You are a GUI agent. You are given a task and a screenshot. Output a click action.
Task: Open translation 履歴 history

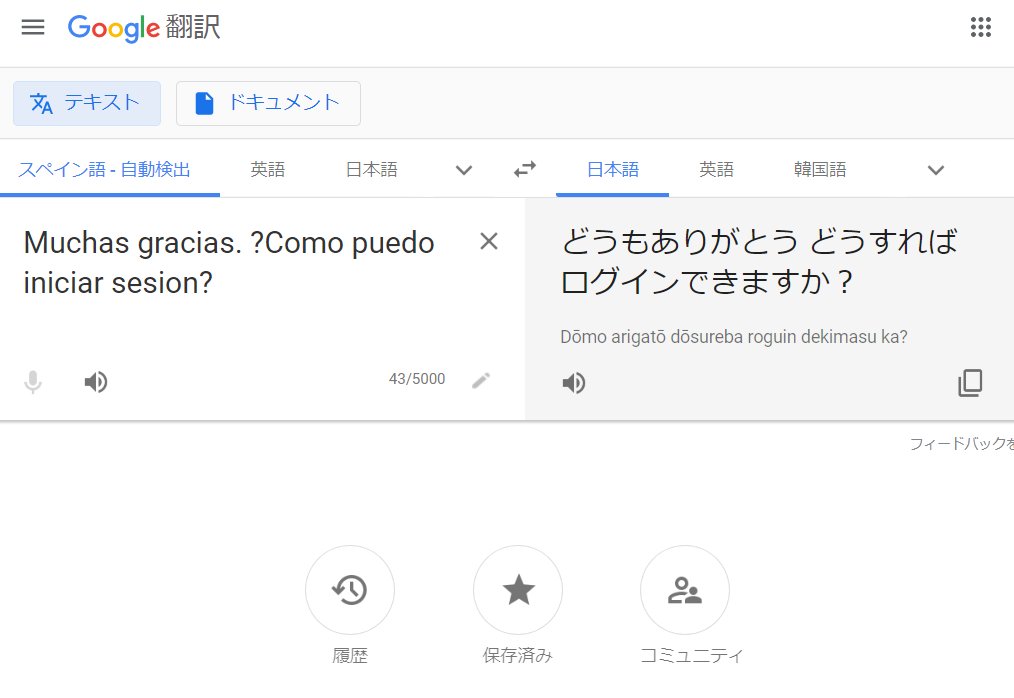pyautogui.click(x=350, y=590)
